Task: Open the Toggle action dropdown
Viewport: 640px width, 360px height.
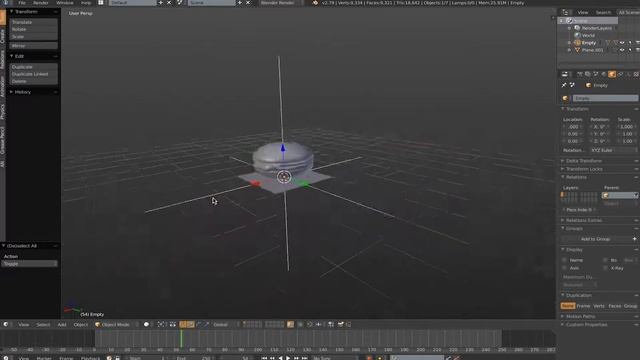Action: pos(29,264)
